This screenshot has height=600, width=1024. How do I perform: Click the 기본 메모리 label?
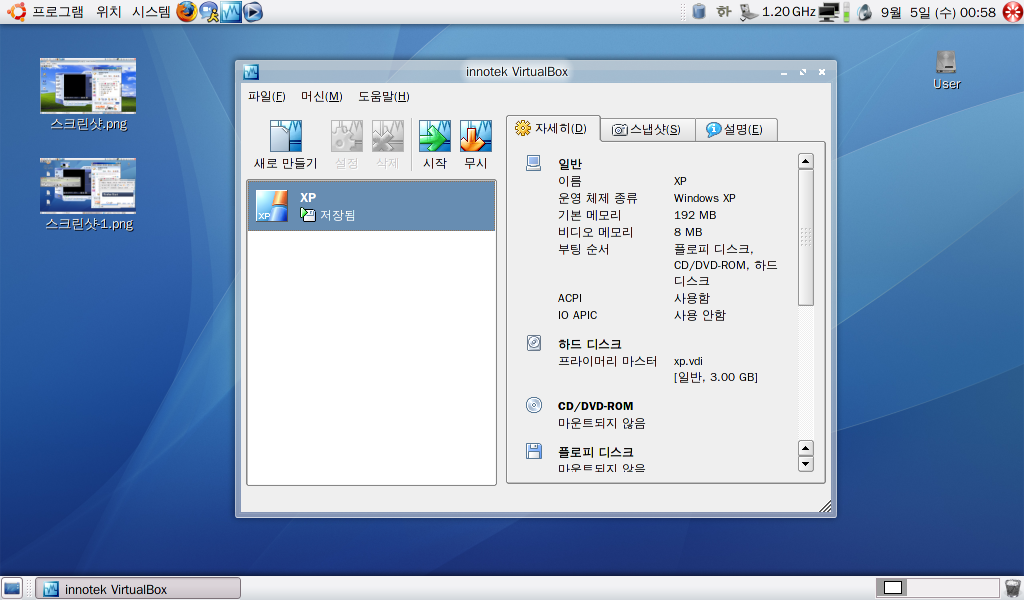point(589,215)
